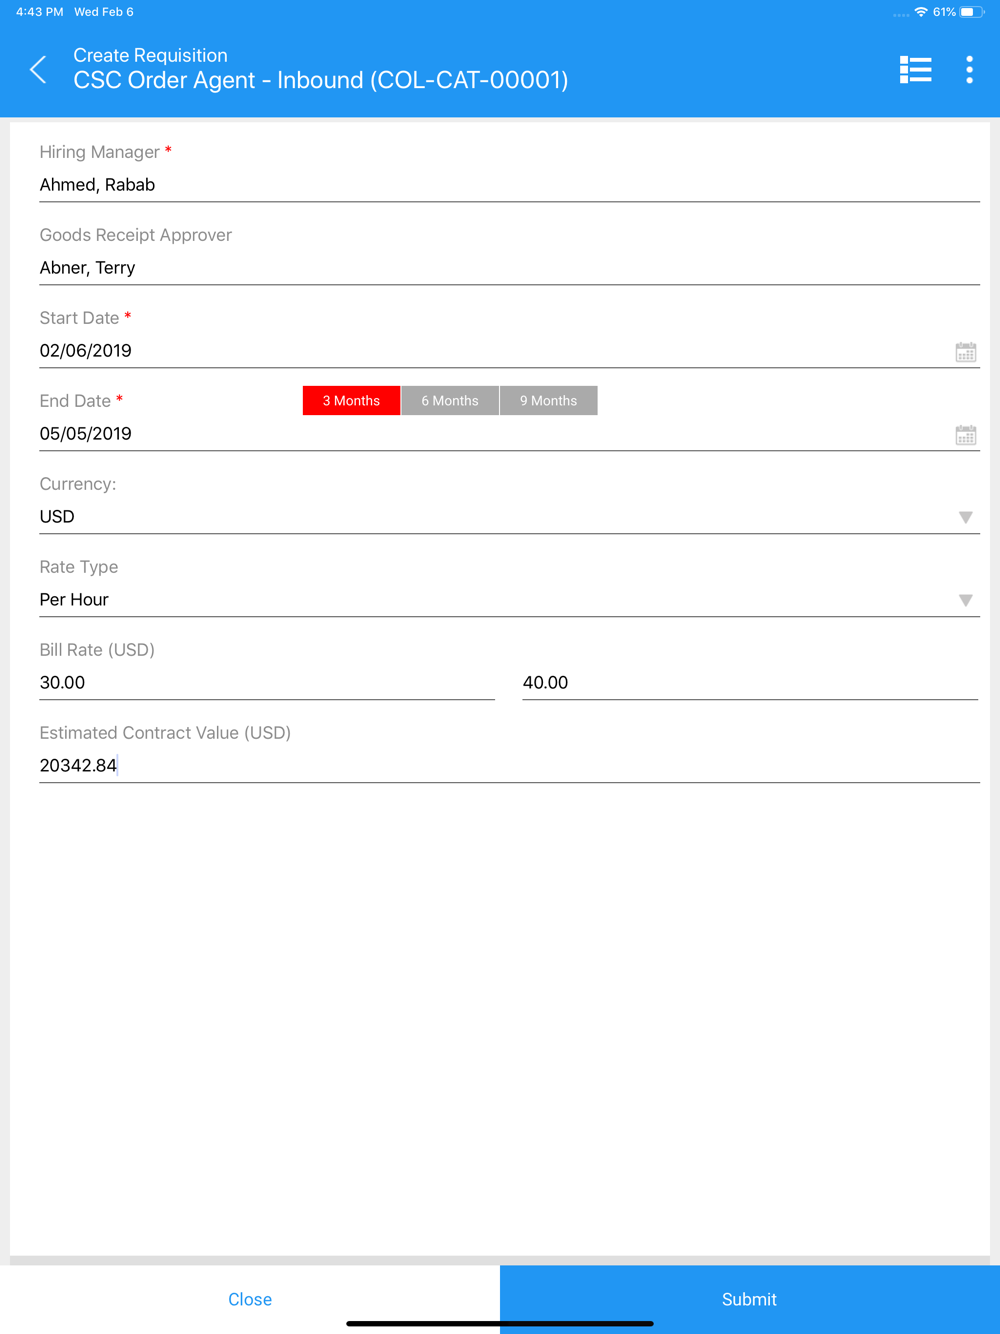Tap the battery indicator in status bar

pos(972,12)
